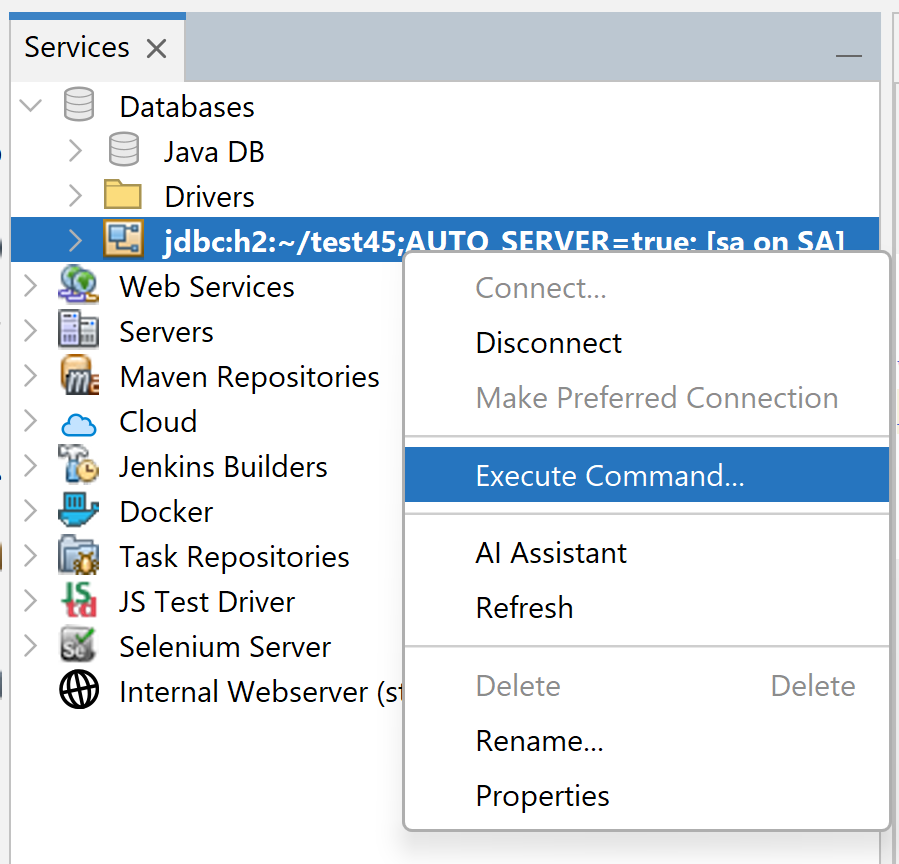Click the Drivers folder icon
This screenshot has height=864, width=899.
coord(123,195)
